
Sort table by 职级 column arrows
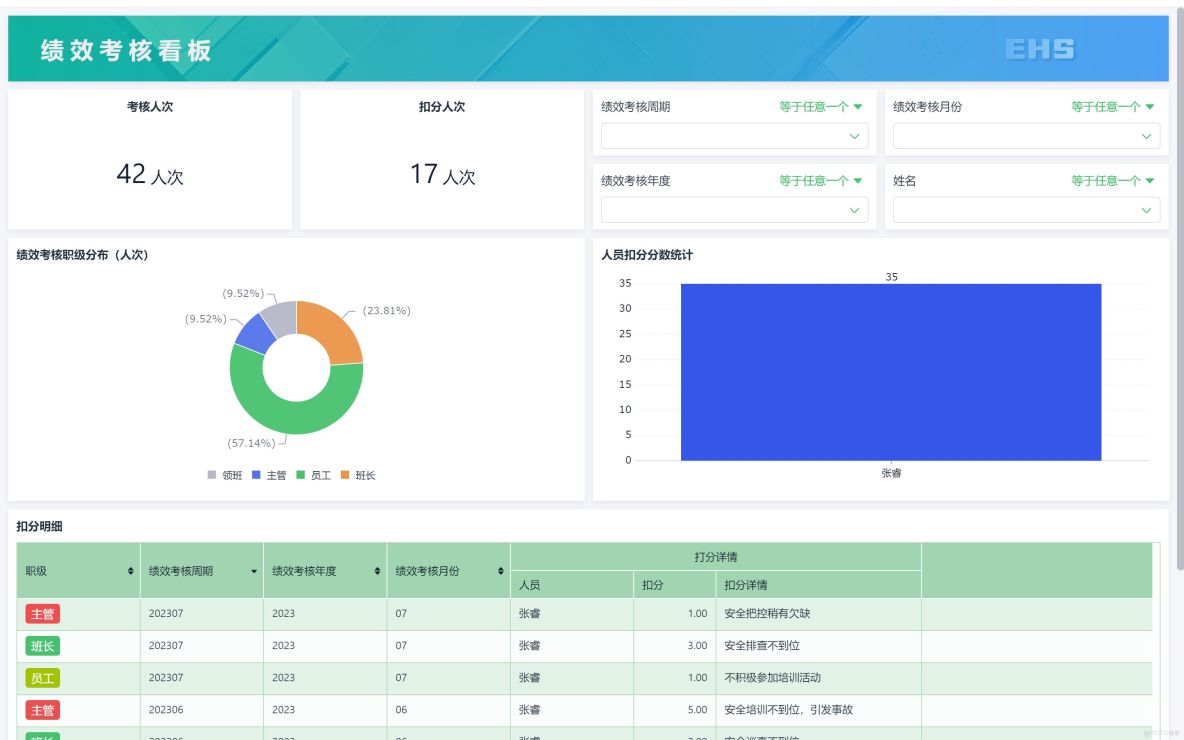(131, 571)
